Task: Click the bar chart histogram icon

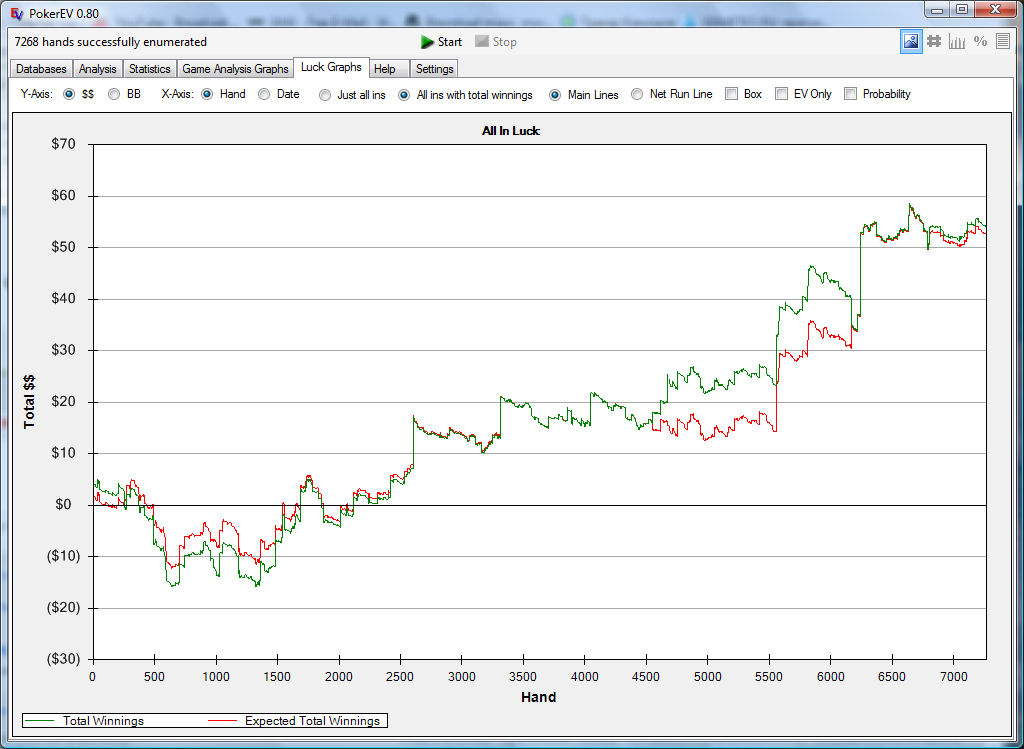Action: (x=957, y=41)
